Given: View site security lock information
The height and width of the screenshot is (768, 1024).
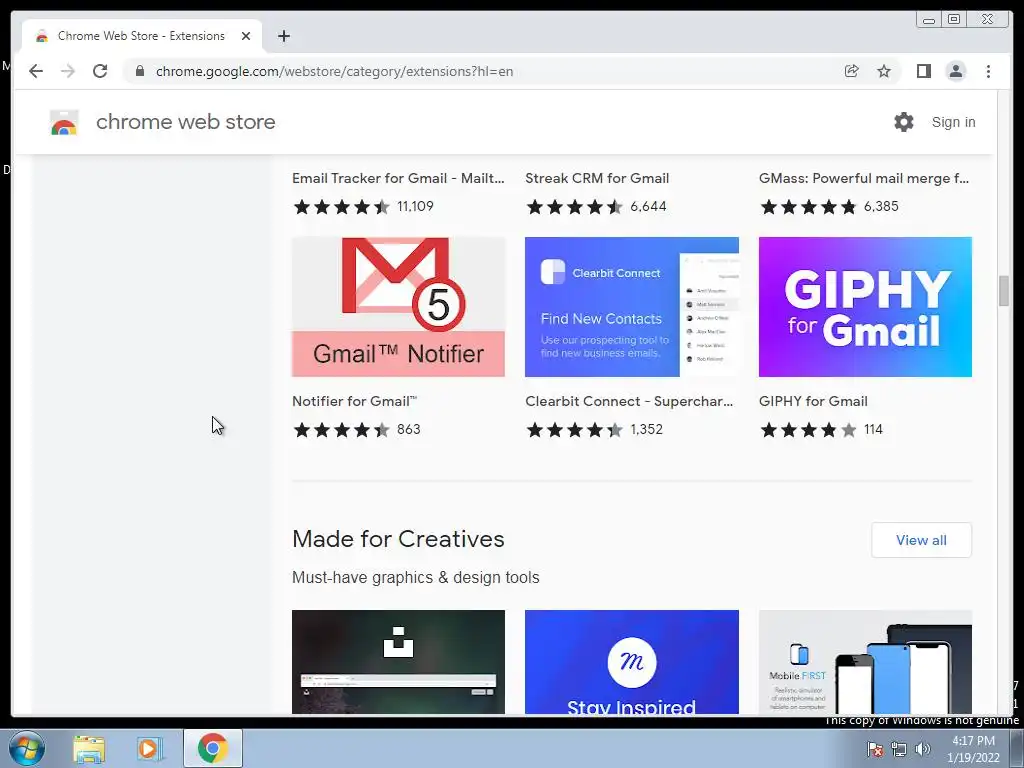Looking at the screenshot, I should point(140,71).
